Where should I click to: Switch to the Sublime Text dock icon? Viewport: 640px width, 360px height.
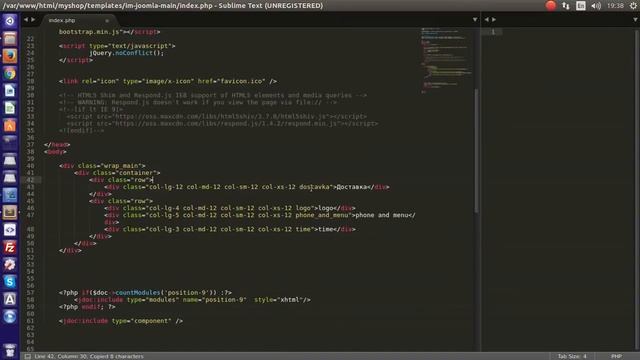click(10, 212)
